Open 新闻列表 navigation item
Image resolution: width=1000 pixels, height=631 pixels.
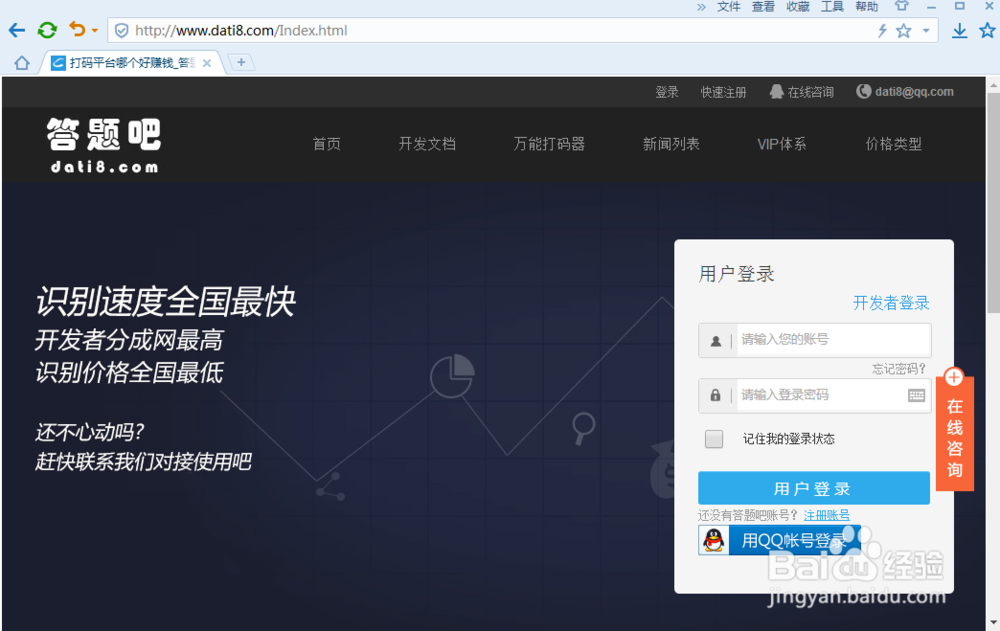pyautogui.click(x=671, y=144)
